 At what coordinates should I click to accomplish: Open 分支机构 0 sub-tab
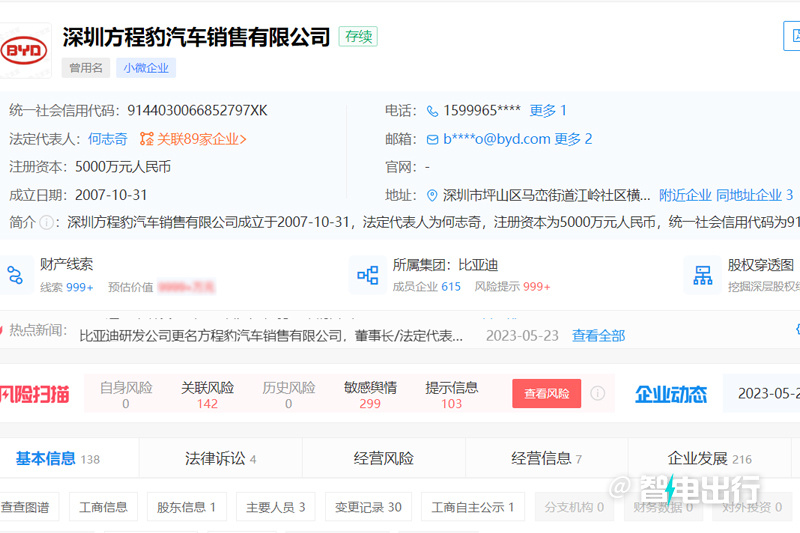point(574,507)
